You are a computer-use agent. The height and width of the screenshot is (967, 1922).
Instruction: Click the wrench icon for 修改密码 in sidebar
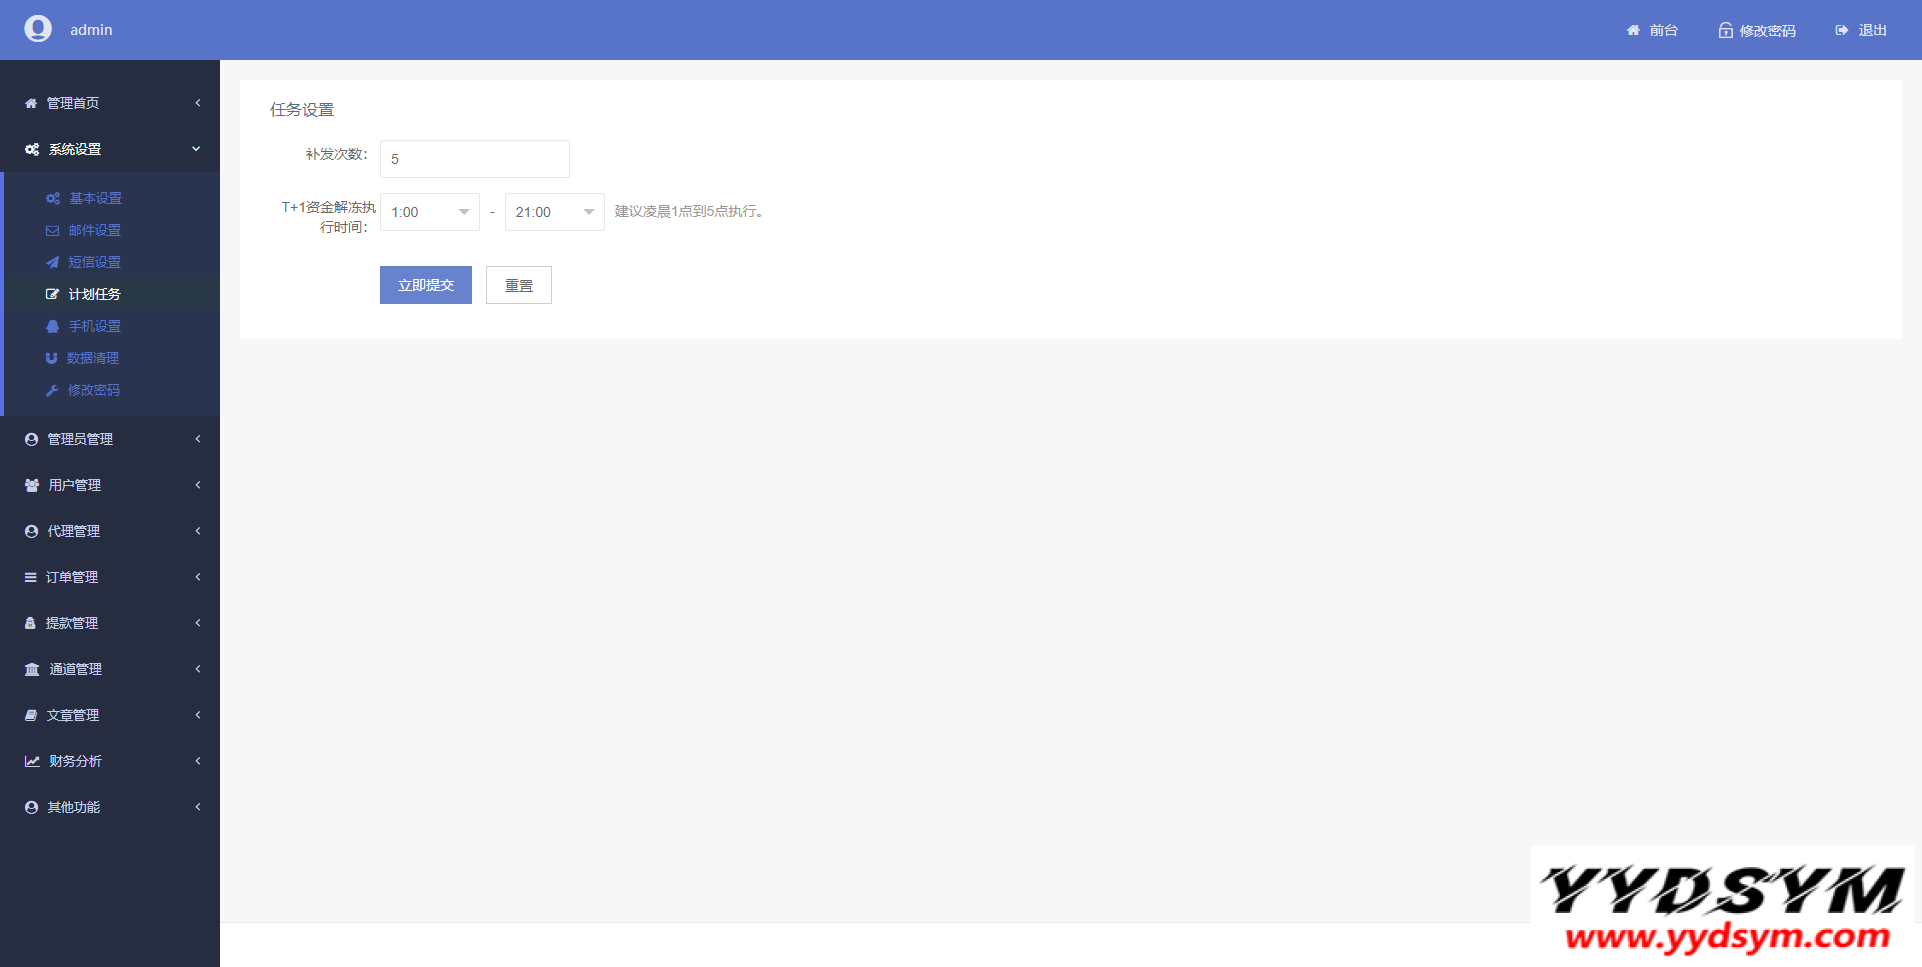(x=52, y=390)
